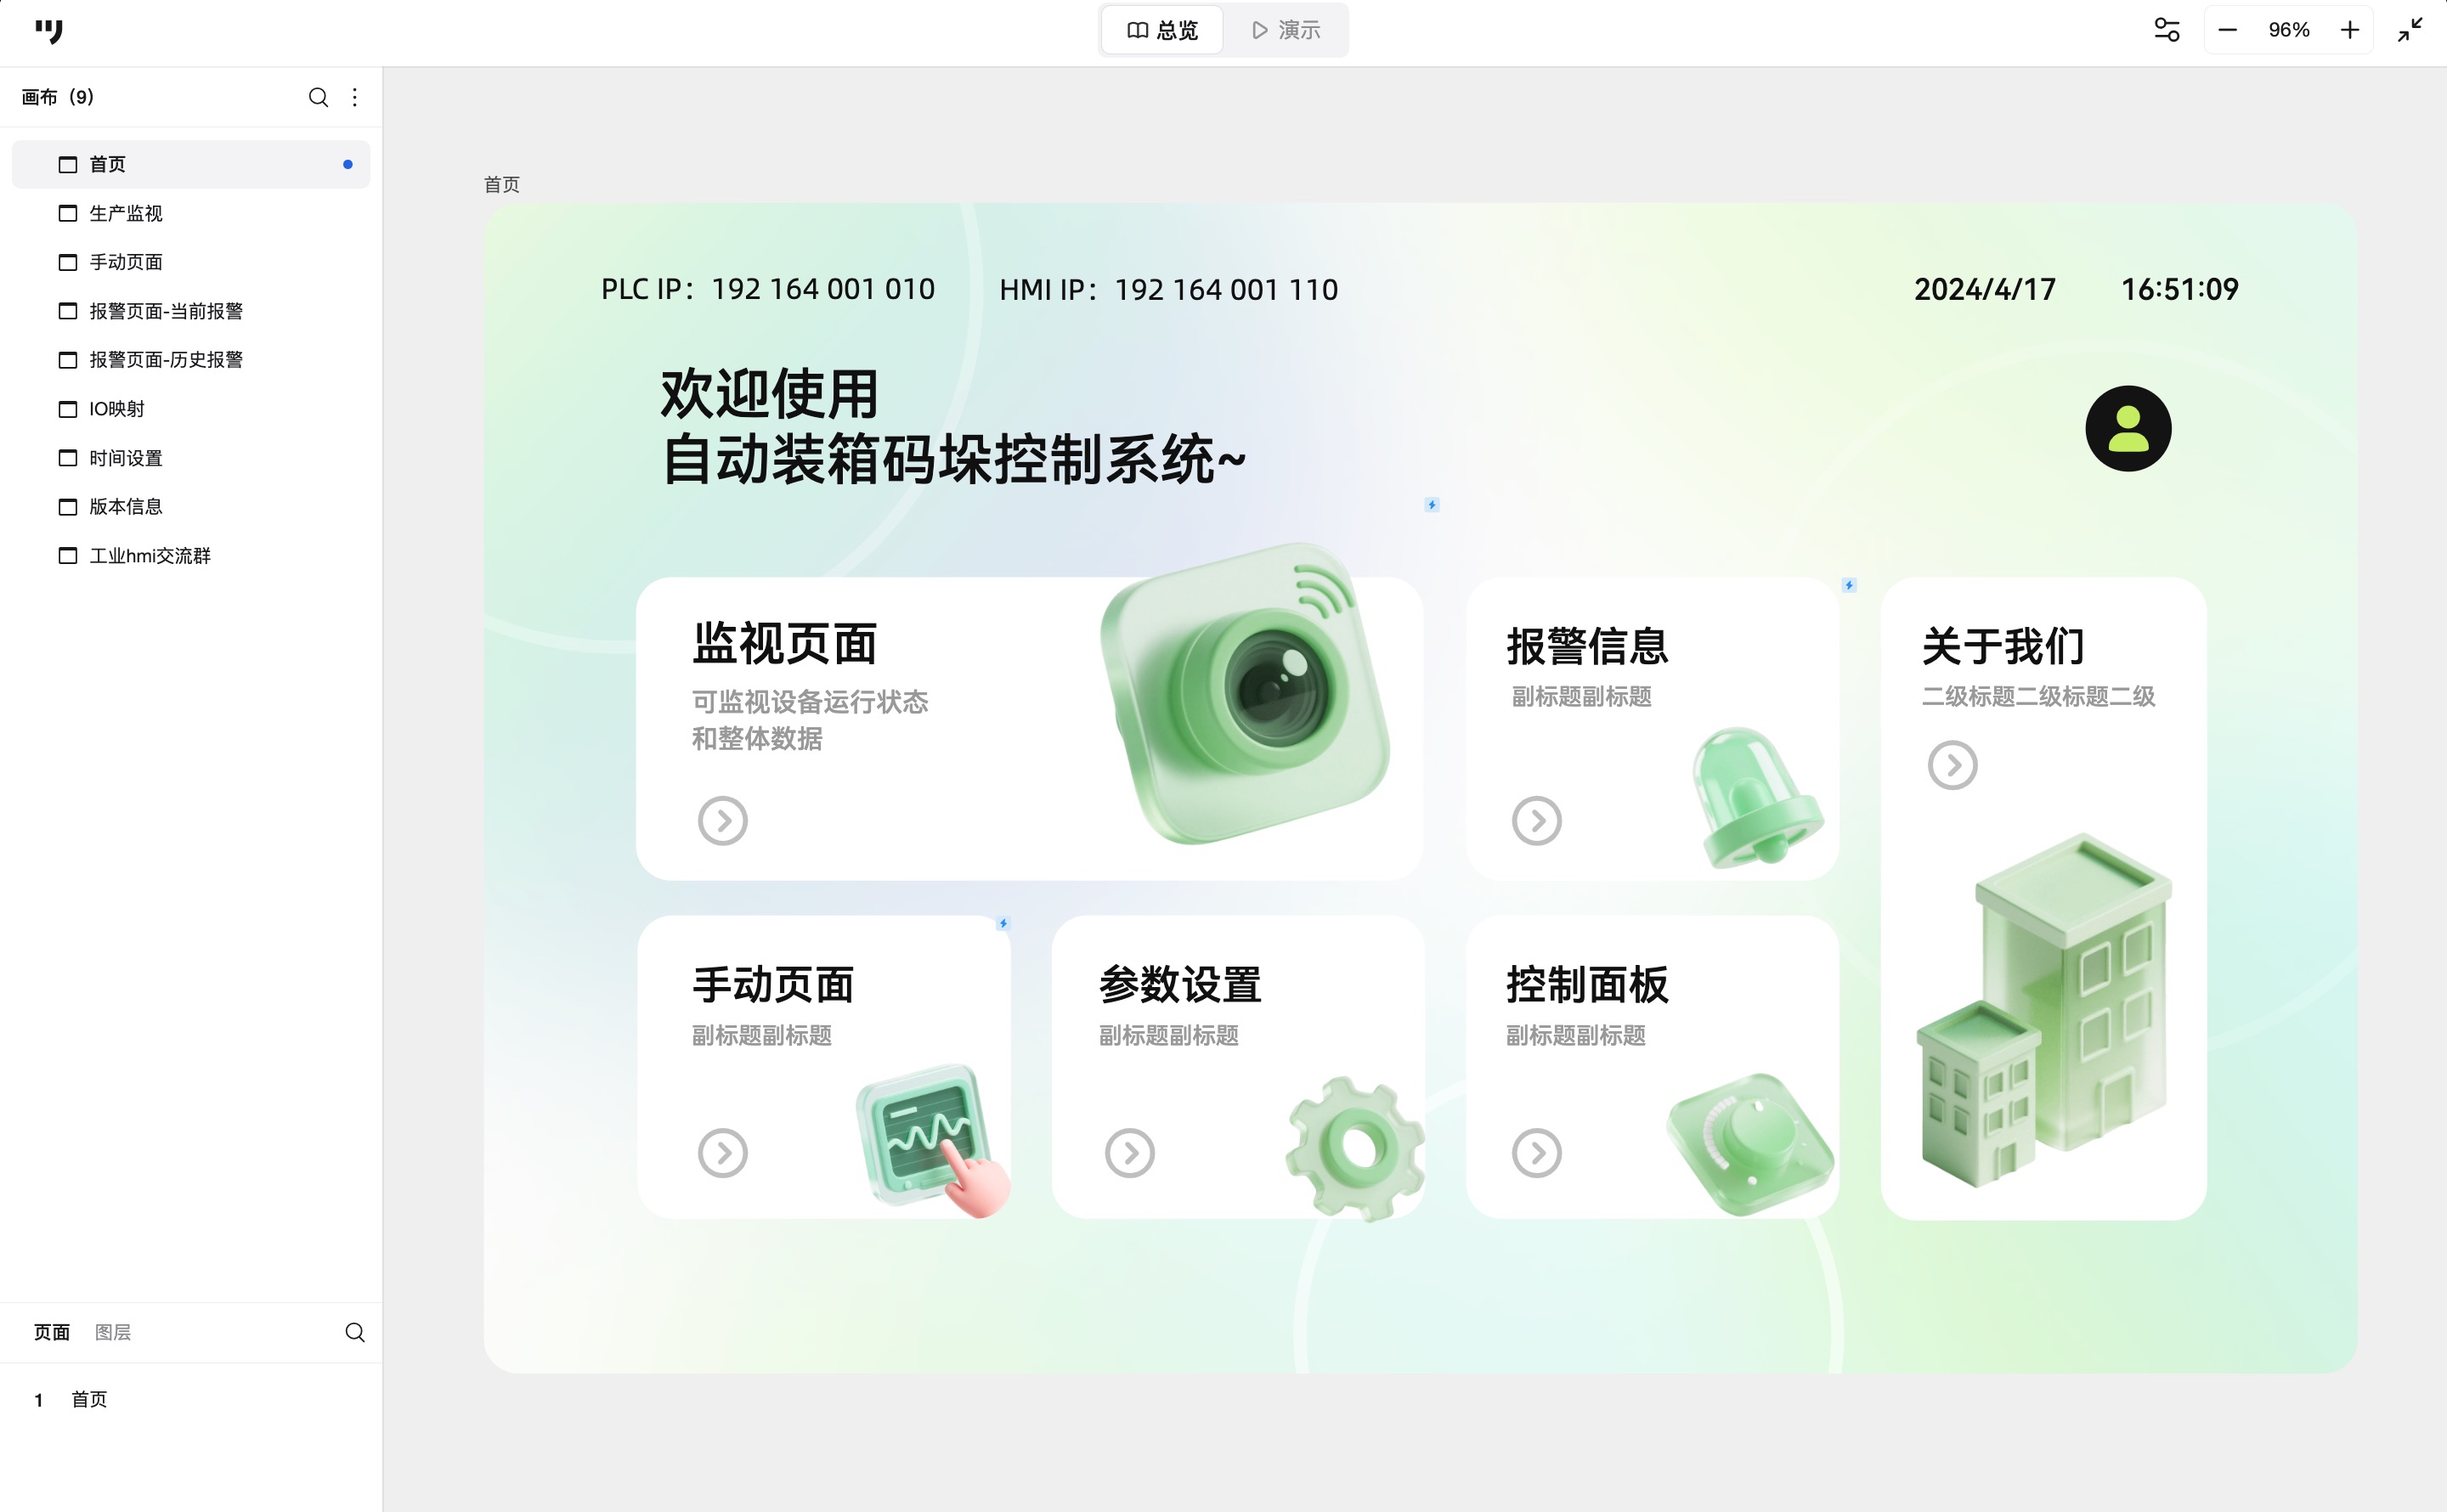Click the interaction lightning marker near 报警信息 card

(1848, 585)
